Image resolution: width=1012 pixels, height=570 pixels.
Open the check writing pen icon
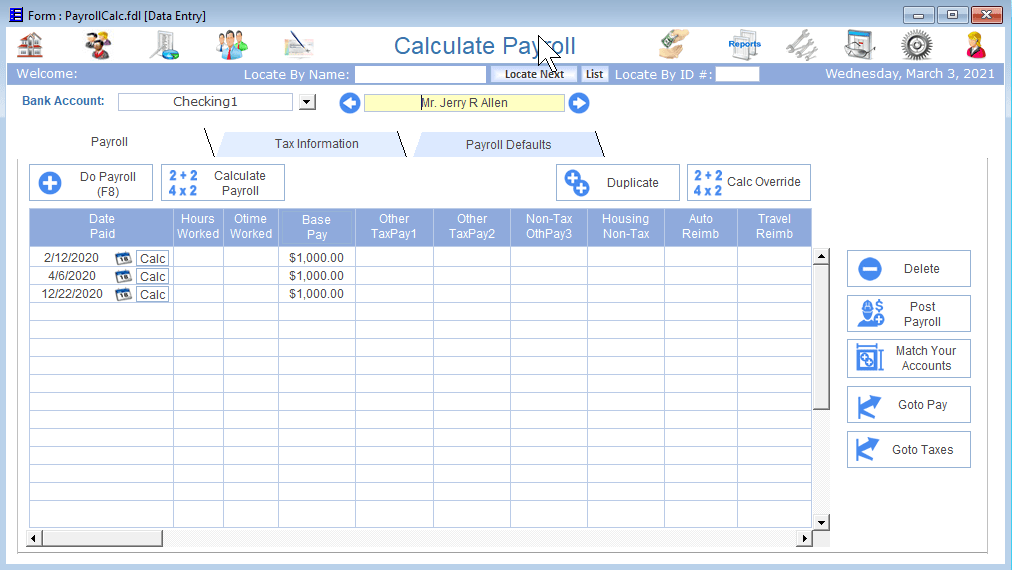(298, 45)
